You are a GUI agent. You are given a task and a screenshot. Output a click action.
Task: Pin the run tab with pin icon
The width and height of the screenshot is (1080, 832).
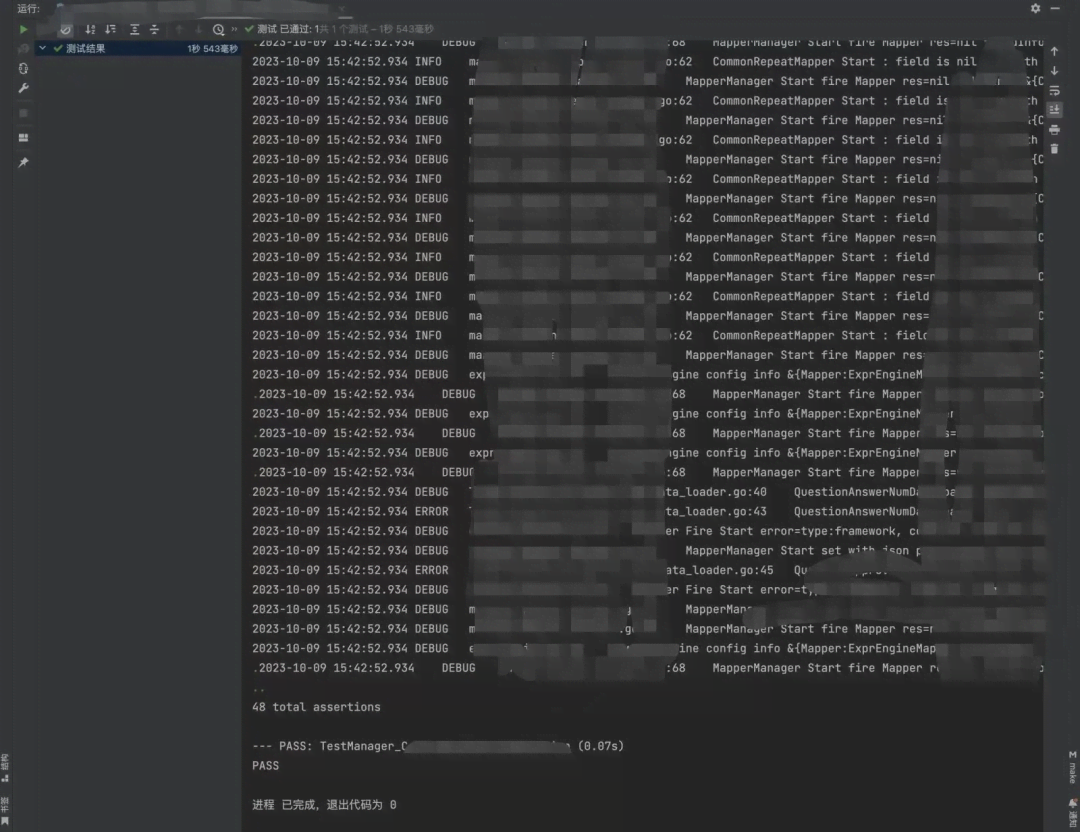[23, 162]
